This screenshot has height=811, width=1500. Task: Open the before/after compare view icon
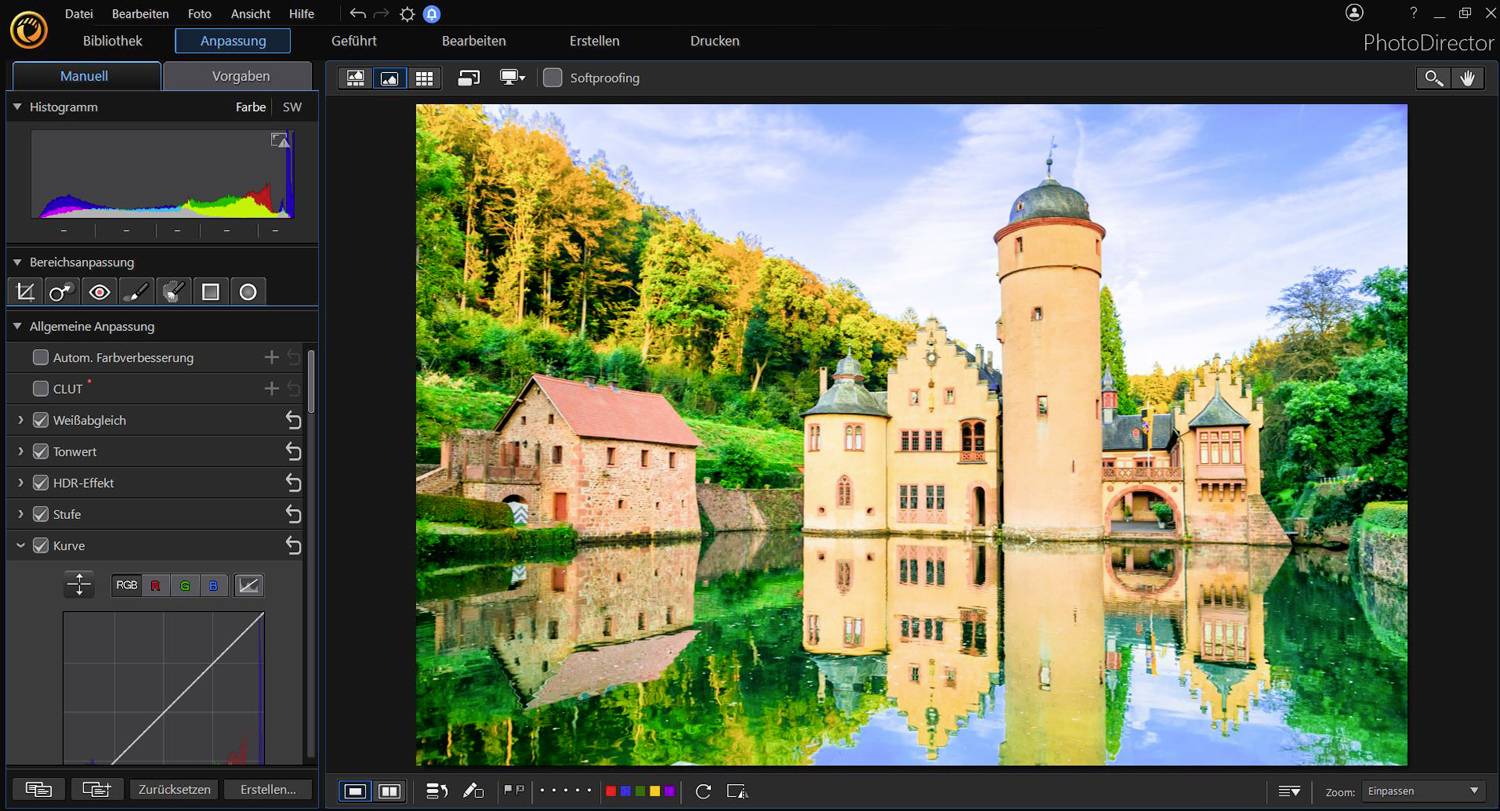389,790
